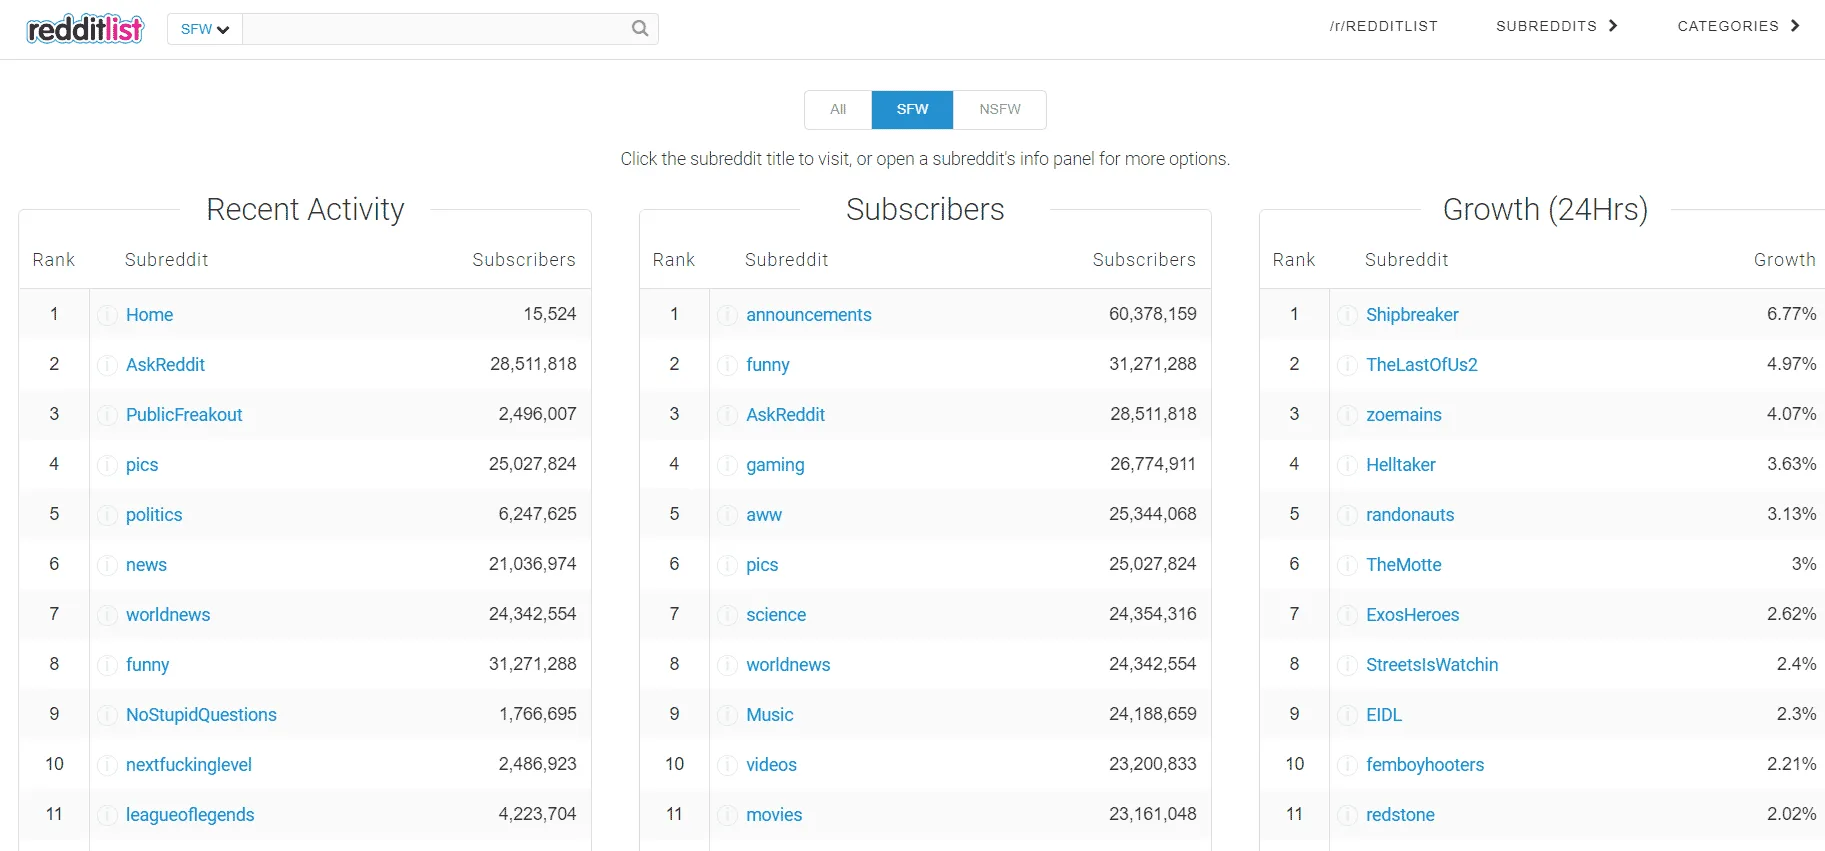1825x851 pixels.
Task: Click subscriber count 15,524
Action: tap(550, 314)
